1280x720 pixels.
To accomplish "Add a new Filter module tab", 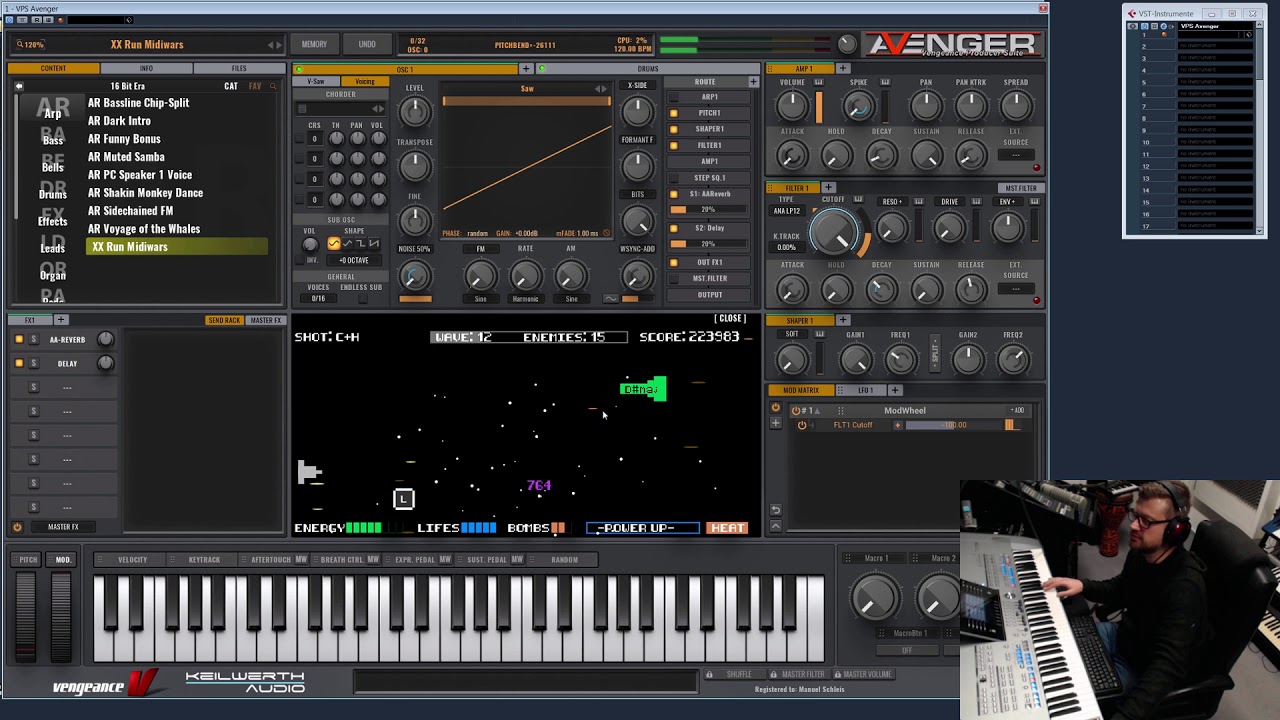I will 828,188.
